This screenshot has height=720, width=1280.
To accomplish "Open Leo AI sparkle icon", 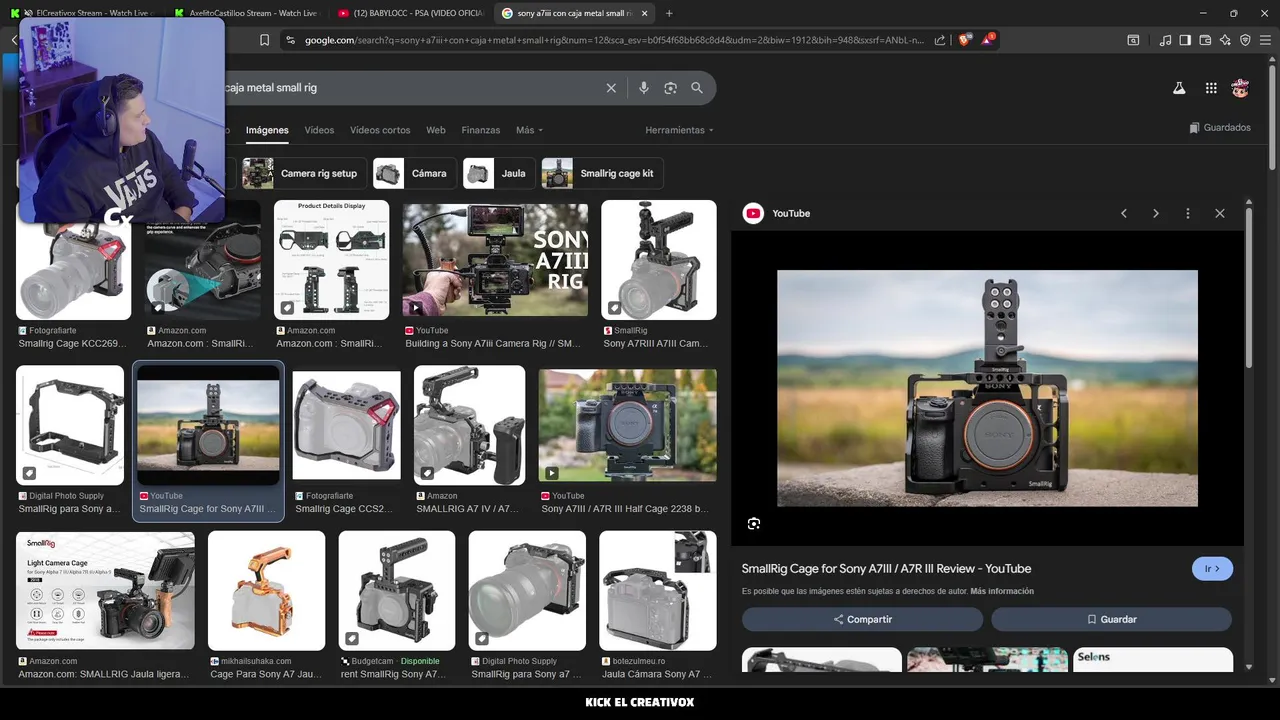I will [1225, 40].
